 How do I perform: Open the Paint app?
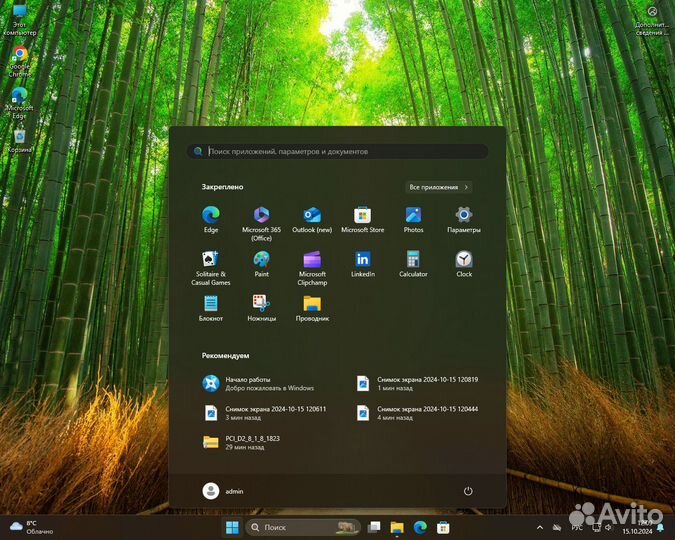(261, 264)
